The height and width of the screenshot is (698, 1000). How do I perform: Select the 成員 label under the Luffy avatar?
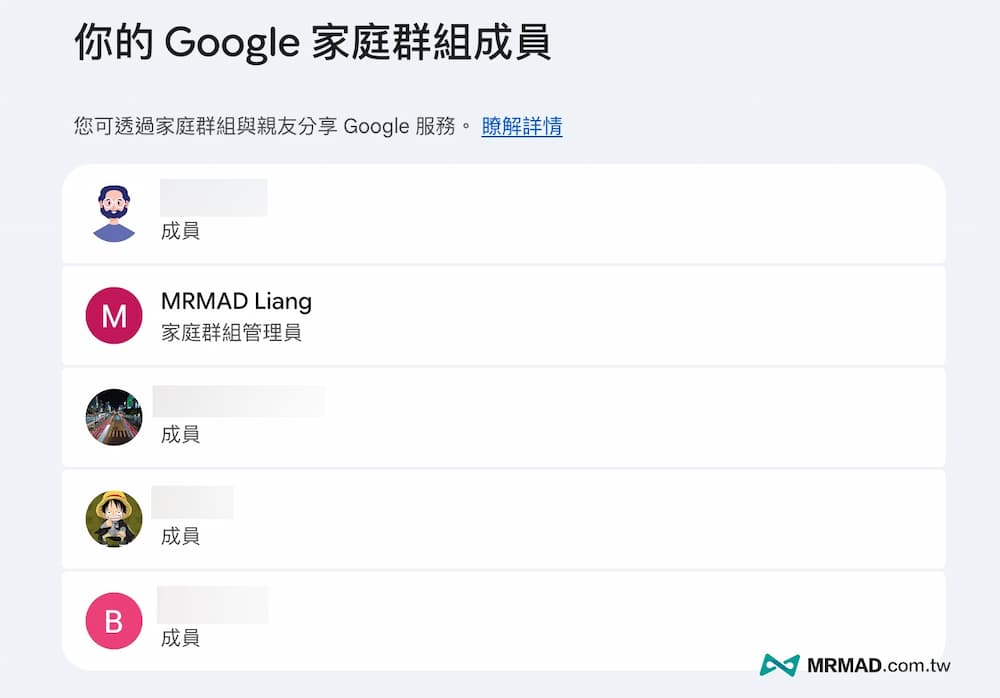(179, 536)
